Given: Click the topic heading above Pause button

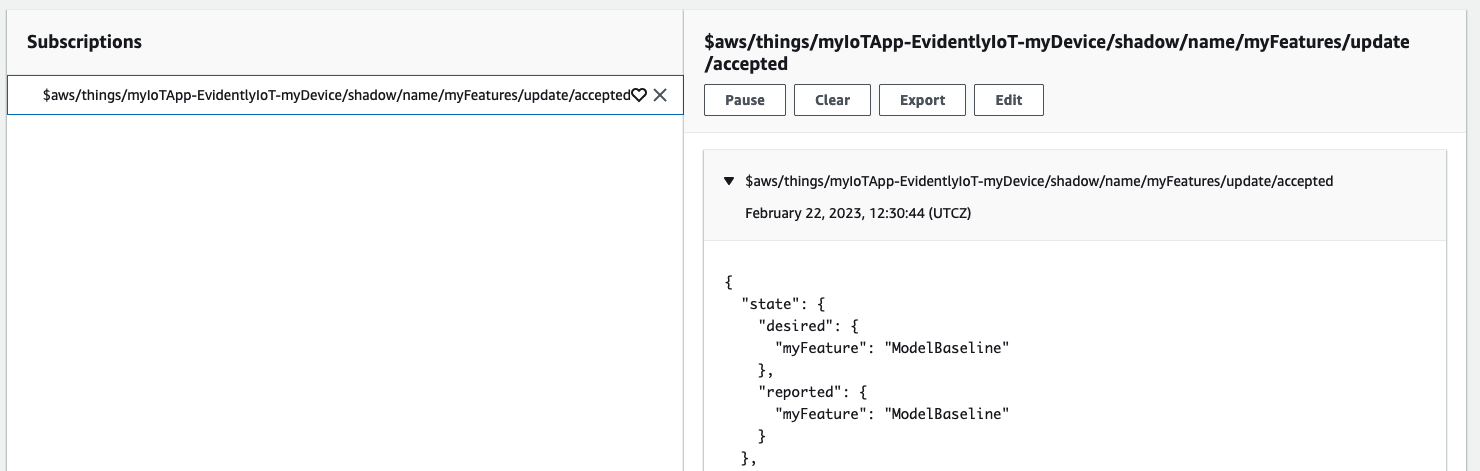Looking at the screenshot, I should (1057, 53).
